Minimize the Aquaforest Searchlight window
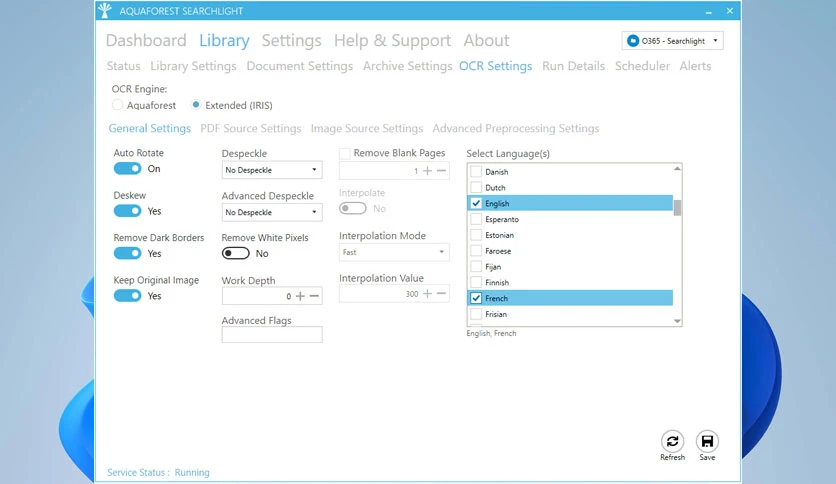836x484 pixels. coord(709,11)
